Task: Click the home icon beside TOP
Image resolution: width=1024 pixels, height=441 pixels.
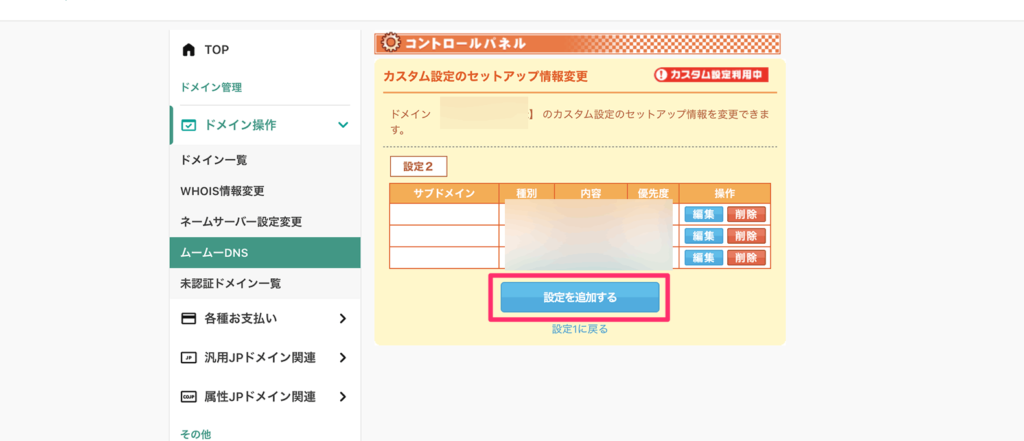Action: coord(189,50)
